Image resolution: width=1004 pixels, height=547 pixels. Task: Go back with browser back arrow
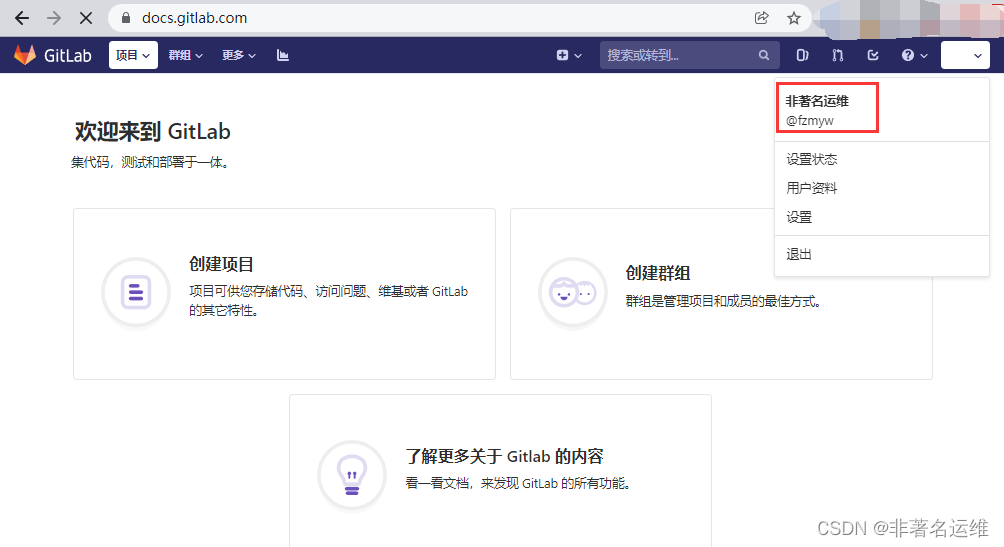pyautogui.click(x=22, y=18)
